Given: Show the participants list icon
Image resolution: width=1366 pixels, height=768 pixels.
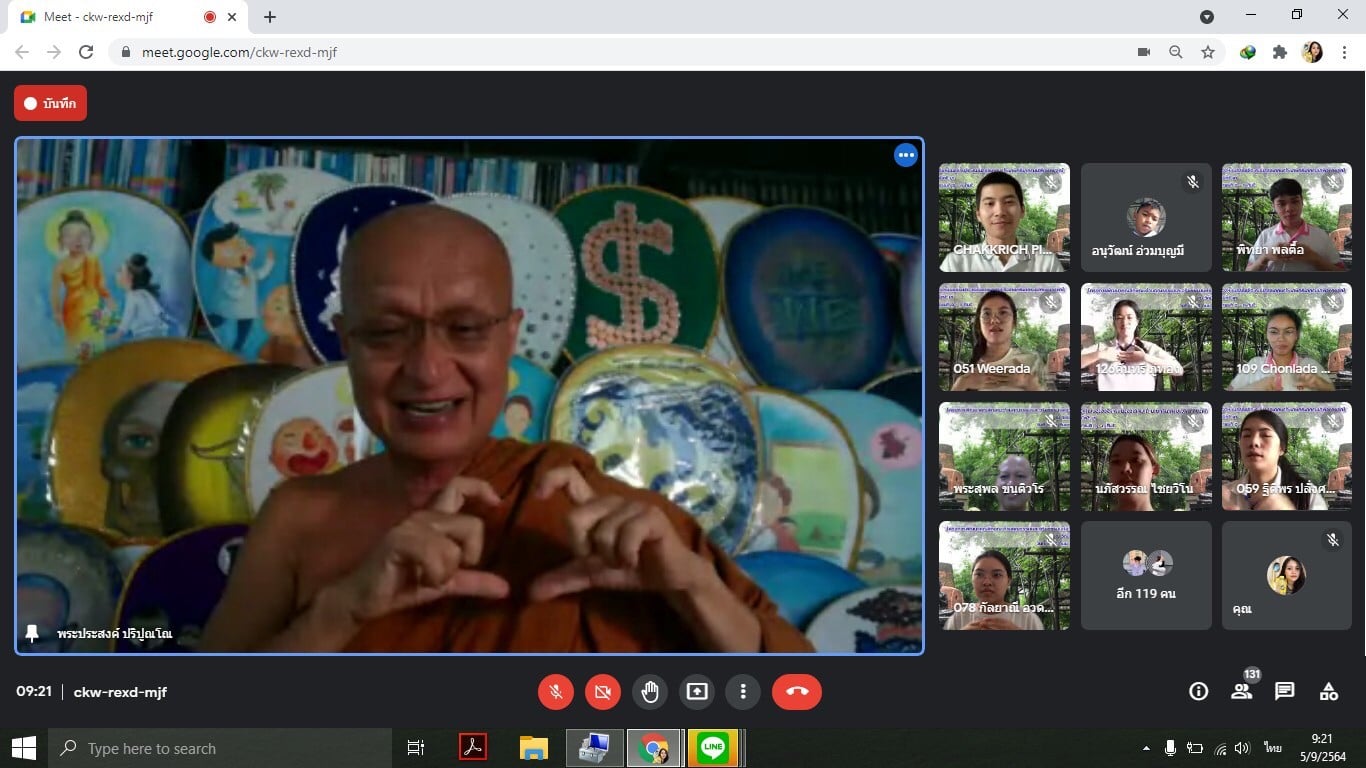Looking at the screenshot, I should (1241, 691).
